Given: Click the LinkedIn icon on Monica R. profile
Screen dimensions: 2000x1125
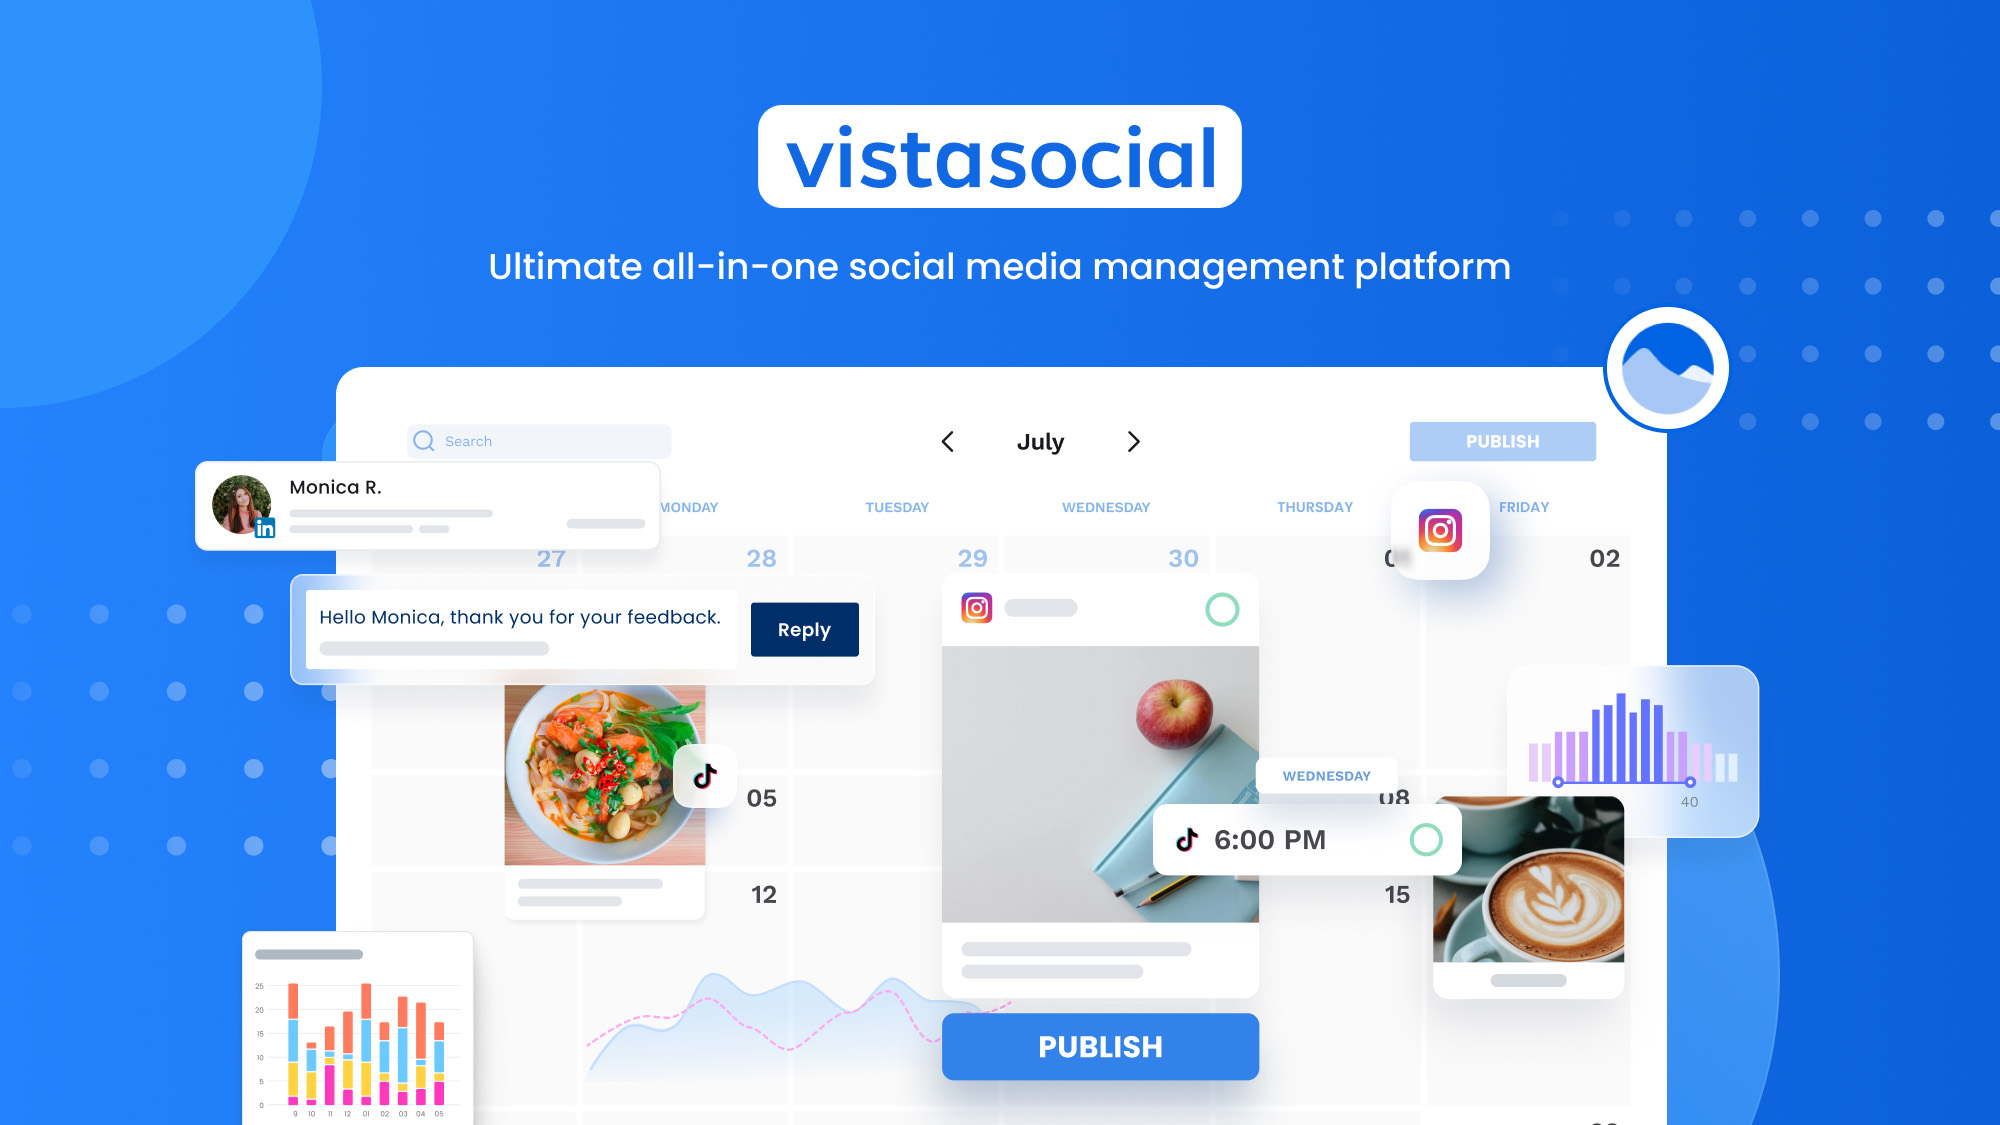Looking at the screenshot, I should [265, 527].
